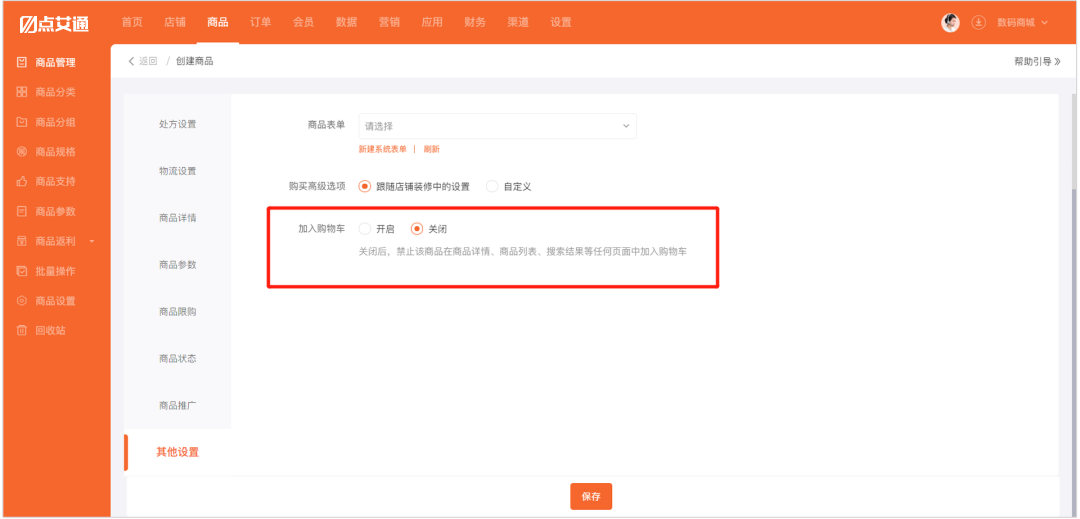Screen dimensions: 1080x519
Task: Click the 点艾通 logo
Action: point(54,23)
